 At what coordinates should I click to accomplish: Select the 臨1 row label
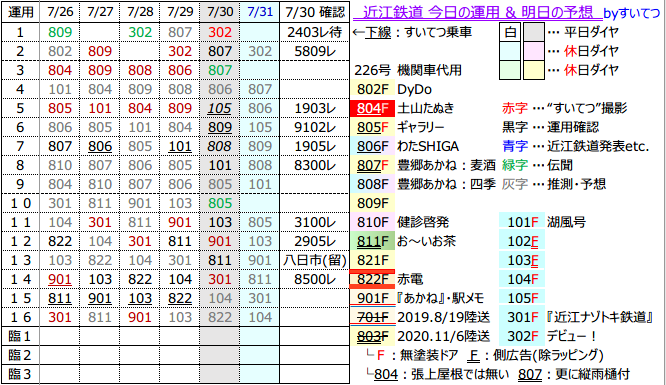[x=20, y=336]
